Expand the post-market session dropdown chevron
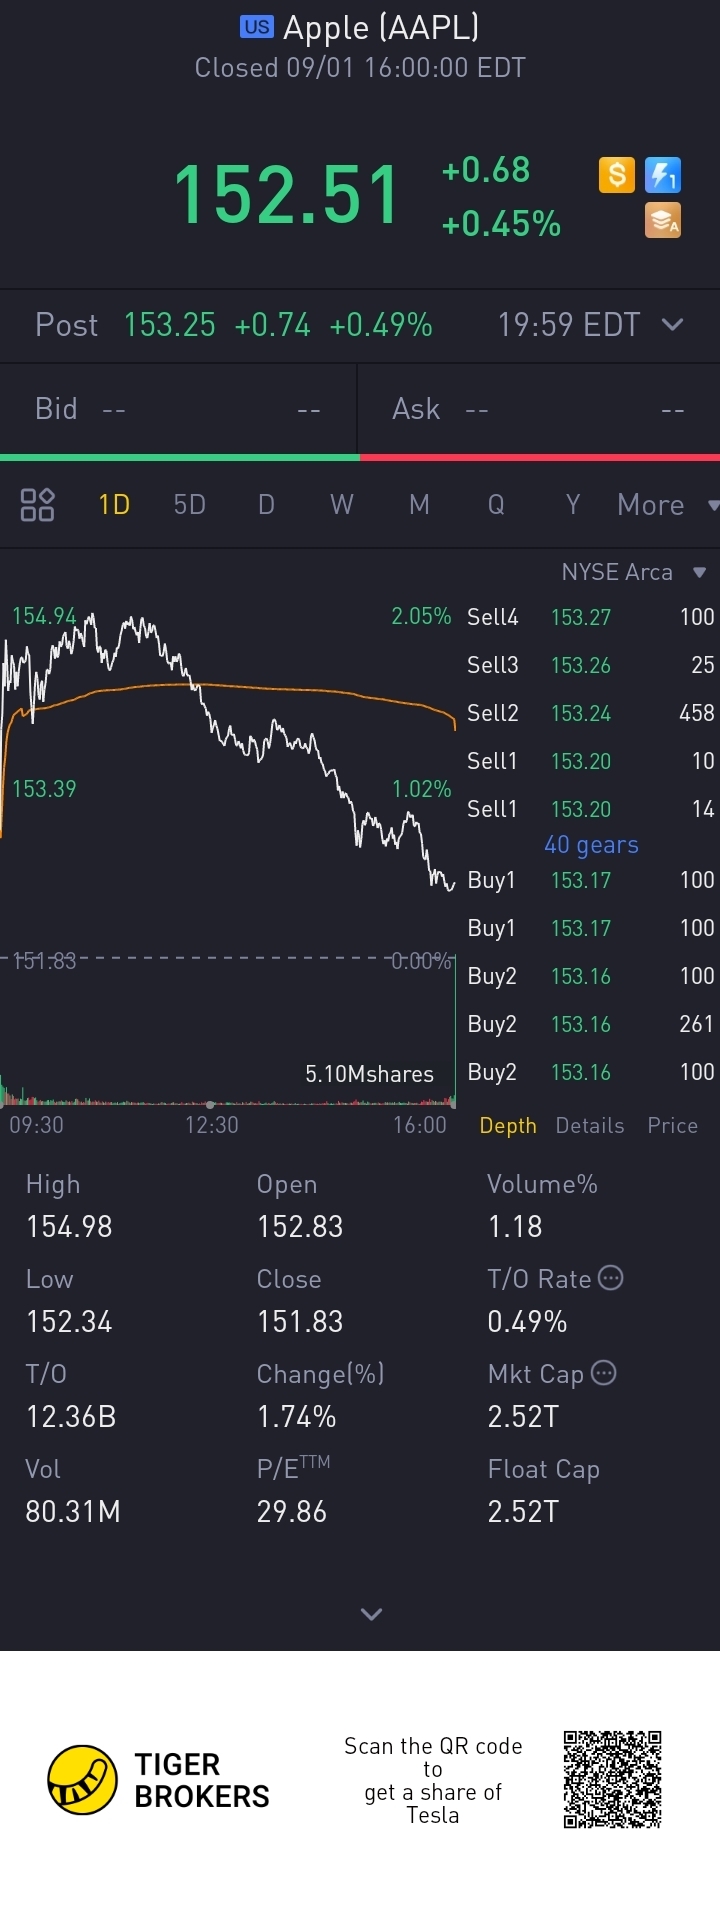 click(x=673, y=324)
